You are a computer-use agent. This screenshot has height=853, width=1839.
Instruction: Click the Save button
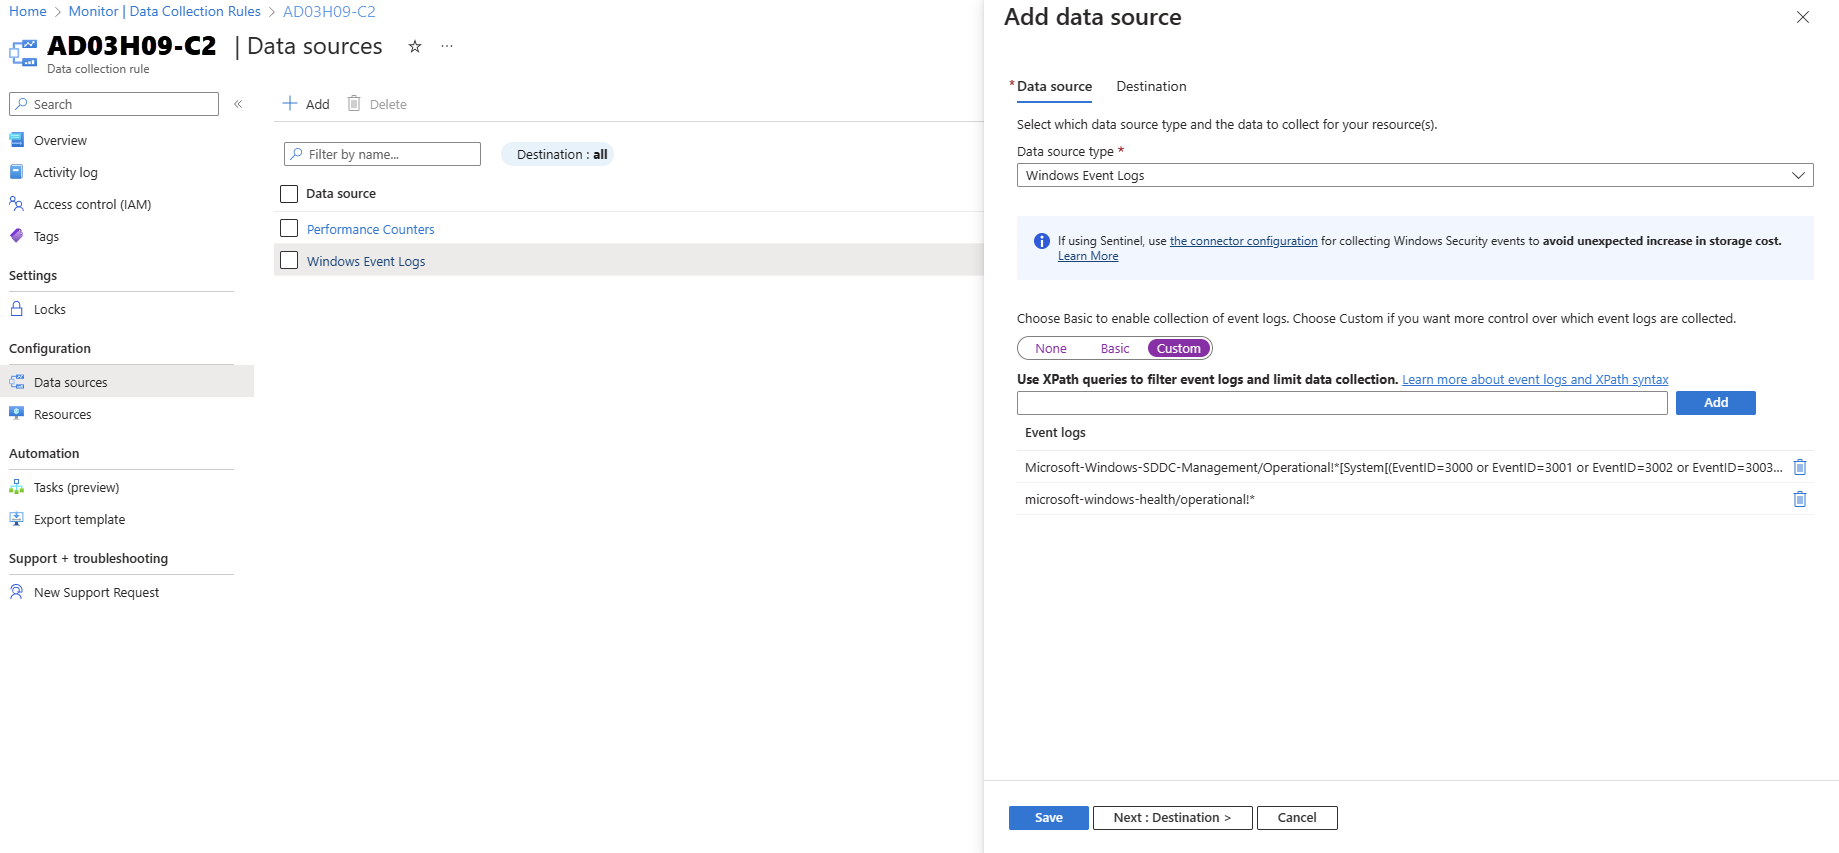(x=1049, y=818)
